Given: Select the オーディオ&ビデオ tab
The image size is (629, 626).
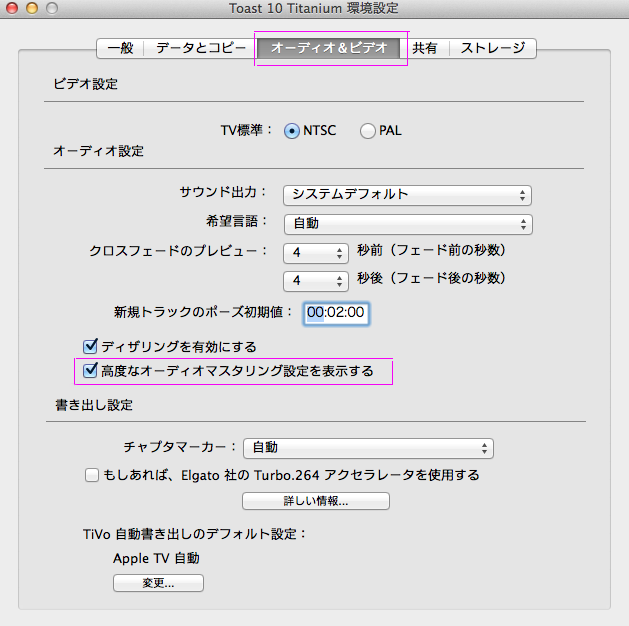Looking at the screenshot, I should (329, 48).
